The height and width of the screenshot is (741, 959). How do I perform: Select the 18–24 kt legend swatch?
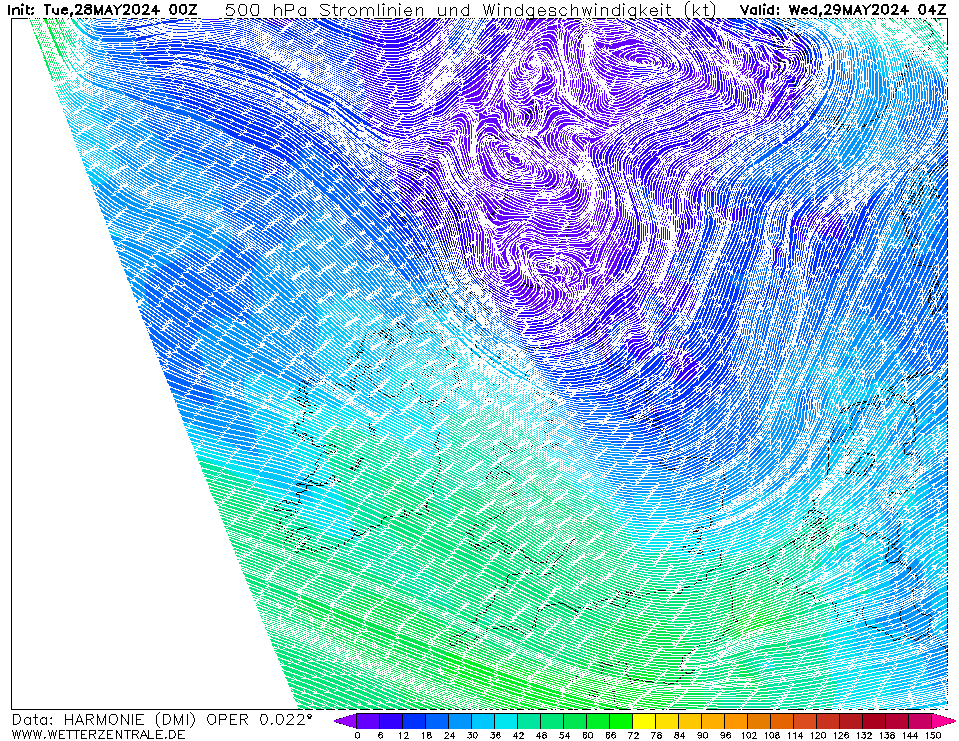tap(437, 721)
